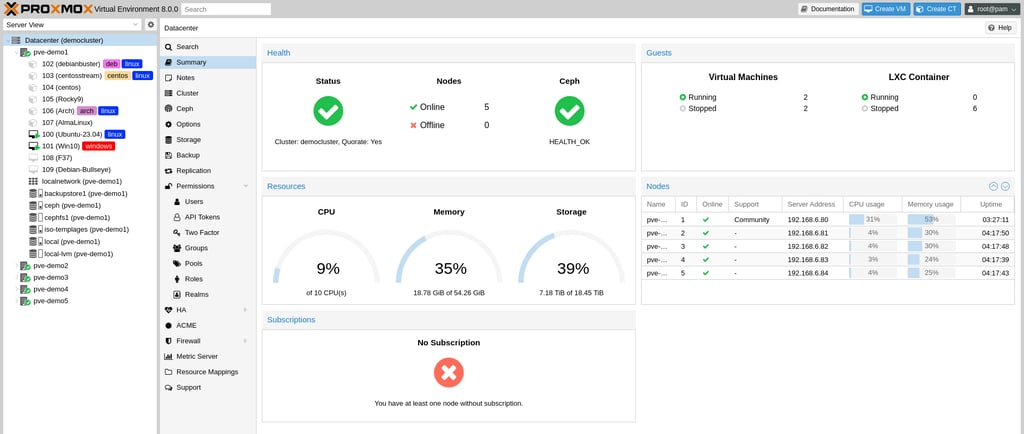This screenshot has width=1024, height=434.
Task: Click uptime value 04:17:39
Action: pos(995,260)
